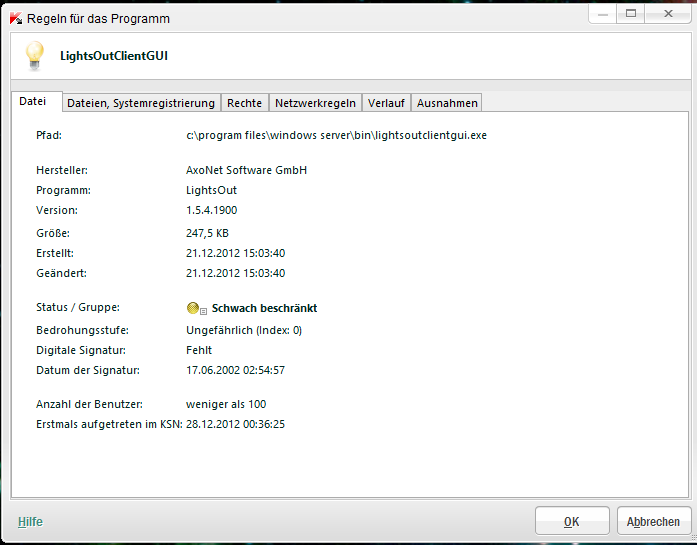
Task: Click the Geändert date value
Action: (x=236, y=273)
